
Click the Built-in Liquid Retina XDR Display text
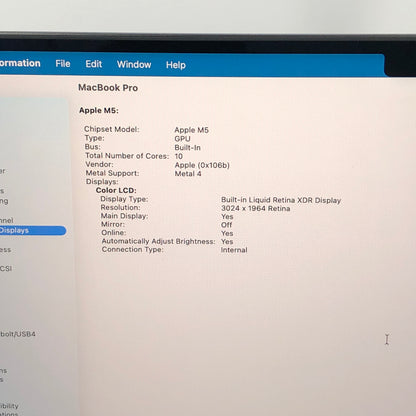(x=281, y=200)
